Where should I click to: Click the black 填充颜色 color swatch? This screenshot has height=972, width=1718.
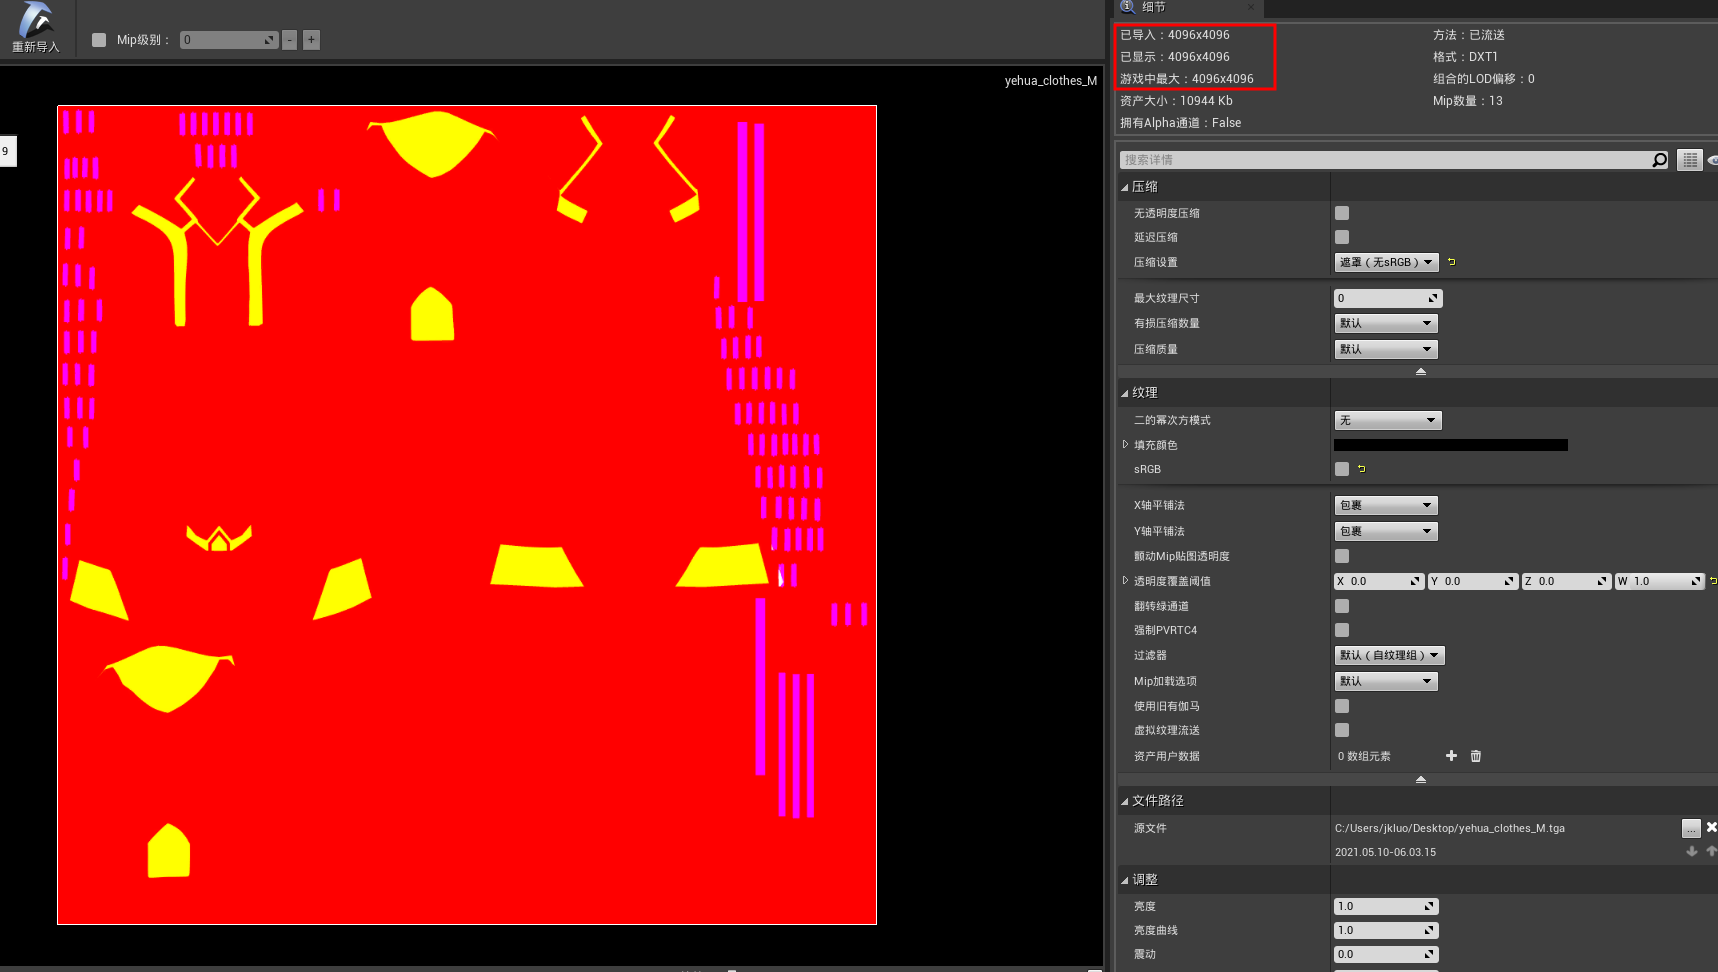[x=1450, y=445]
